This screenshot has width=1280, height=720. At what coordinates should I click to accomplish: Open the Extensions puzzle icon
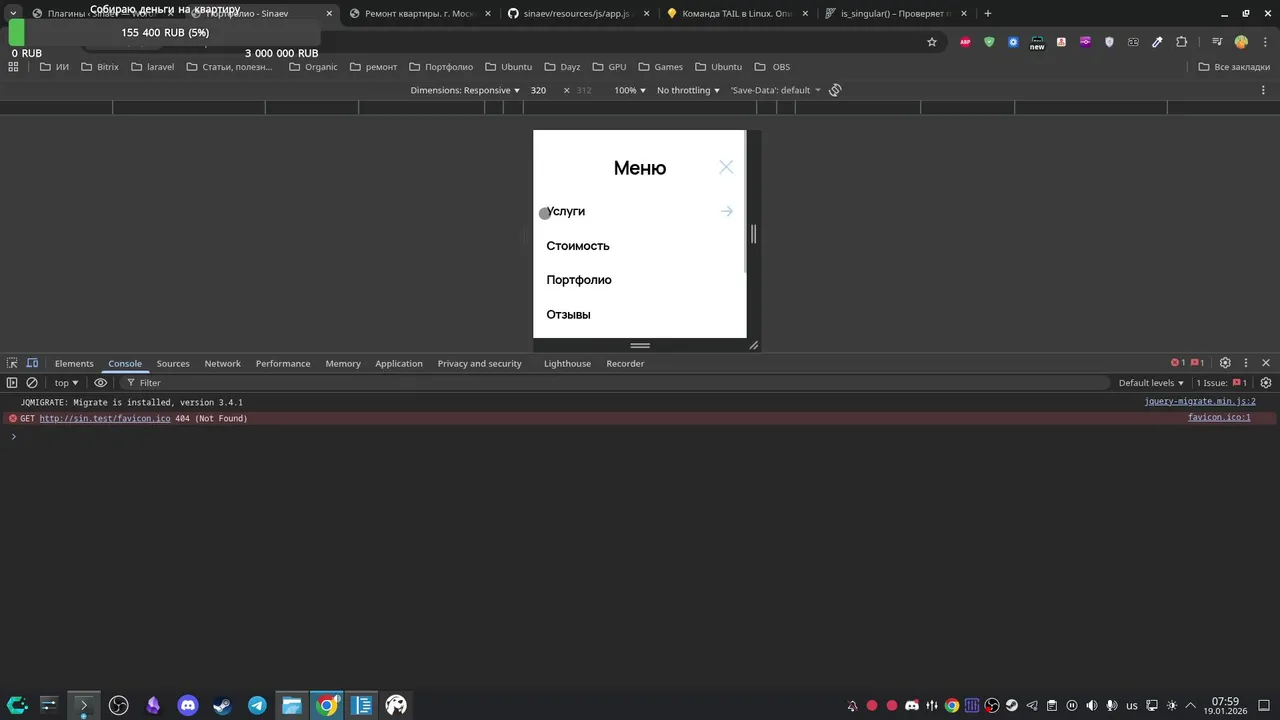pos(1181,42)
